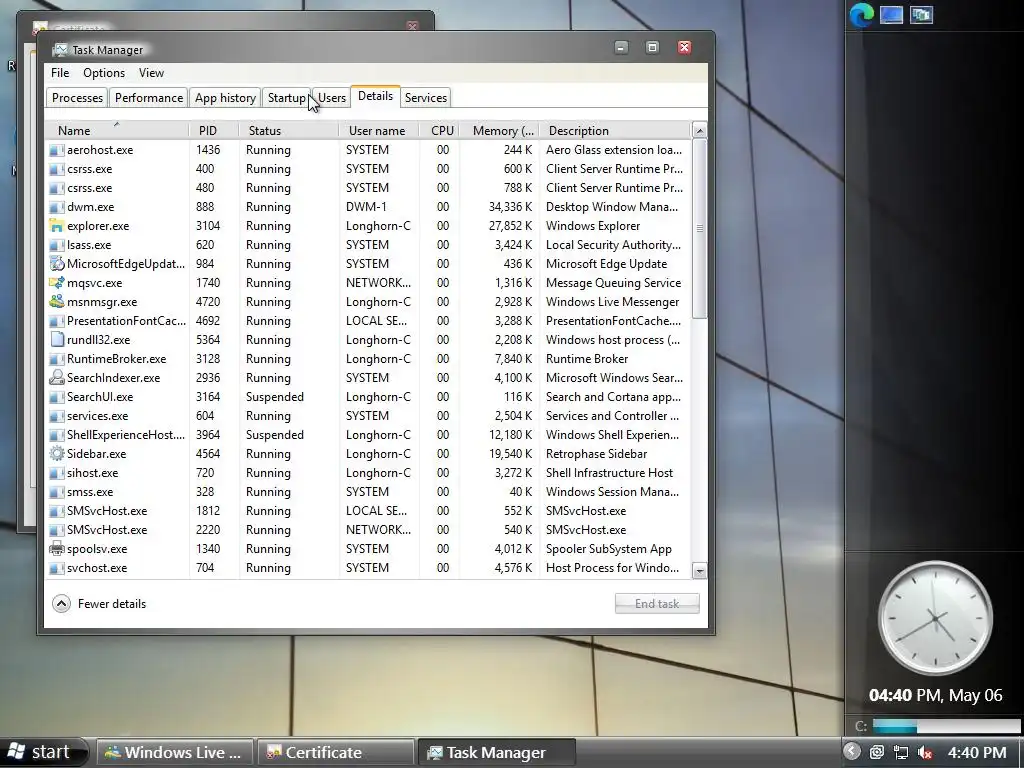Sort by the PID column header
This screenshot has width=1024, height=768.
(x=214, y=131)
